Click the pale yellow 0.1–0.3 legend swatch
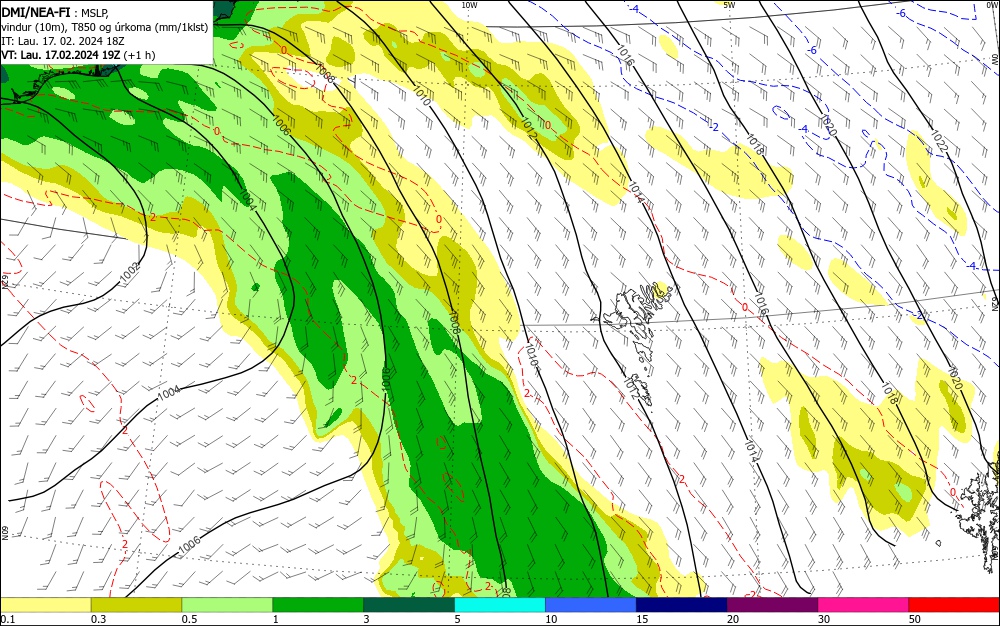Screen dimensions: 1000x626 tap(45, 605)
